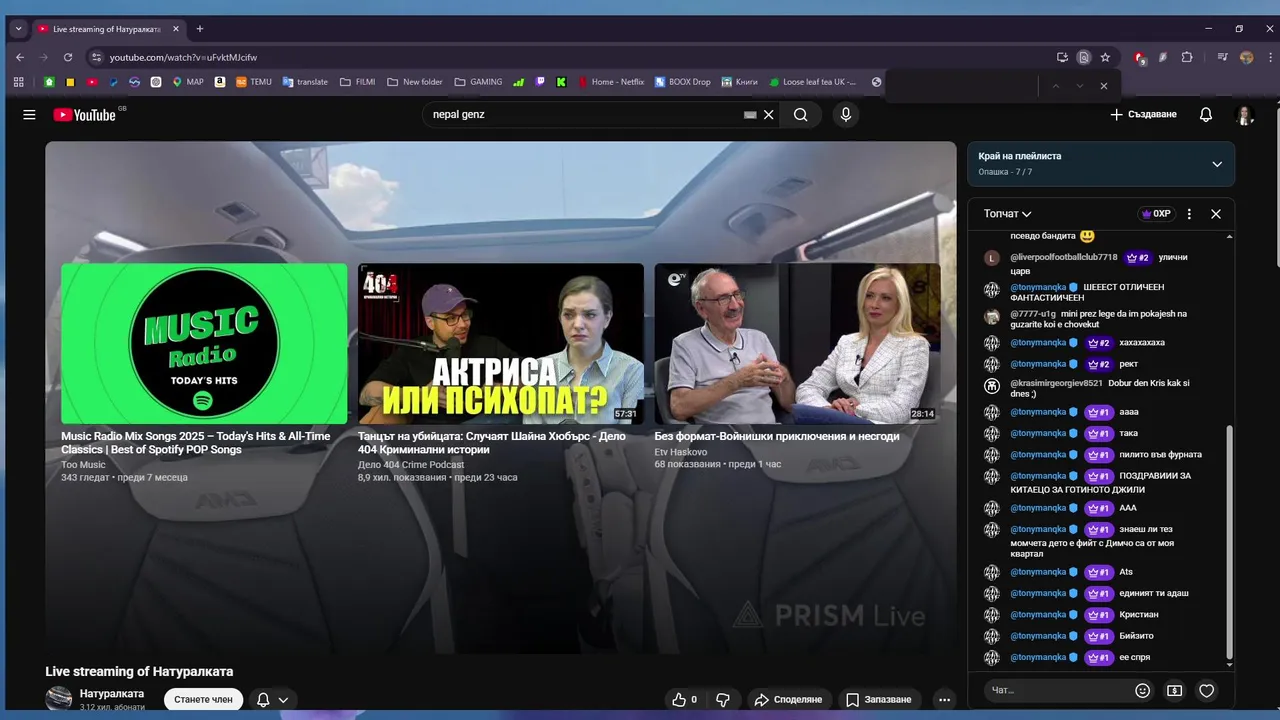
Task: Close the find-in-page bar
Action: point(1104,86)
